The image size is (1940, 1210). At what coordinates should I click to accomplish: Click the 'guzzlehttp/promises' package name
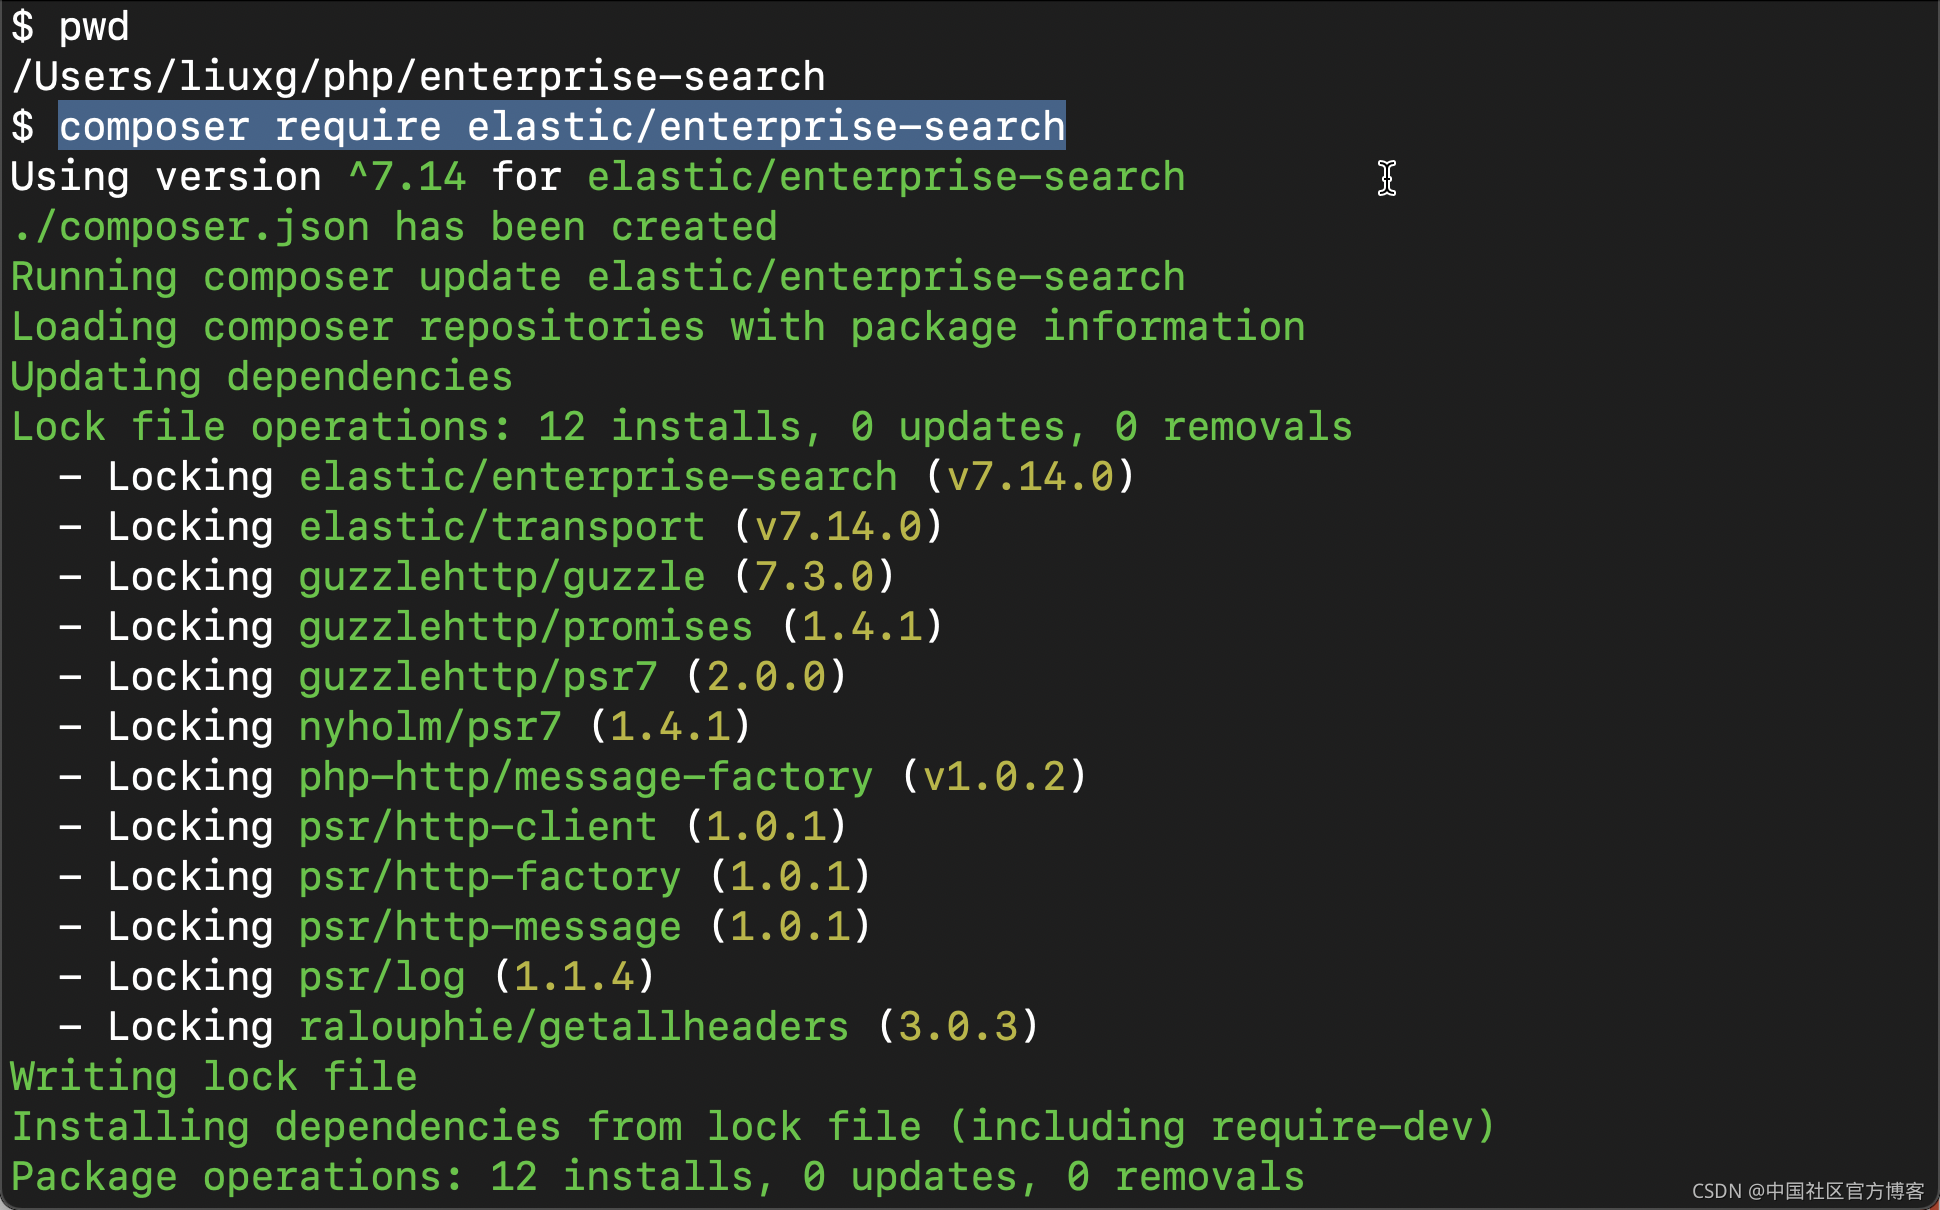[526, 627]
